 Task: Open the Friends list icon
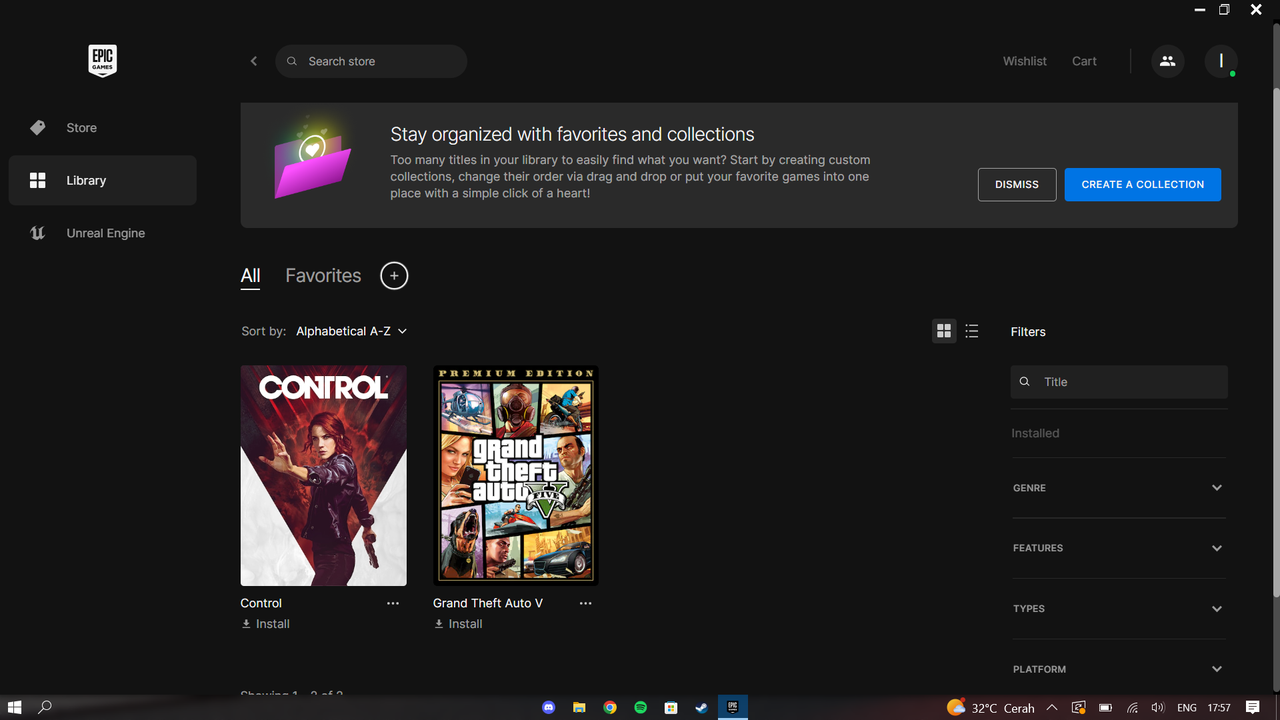(x=1167, y=61)
